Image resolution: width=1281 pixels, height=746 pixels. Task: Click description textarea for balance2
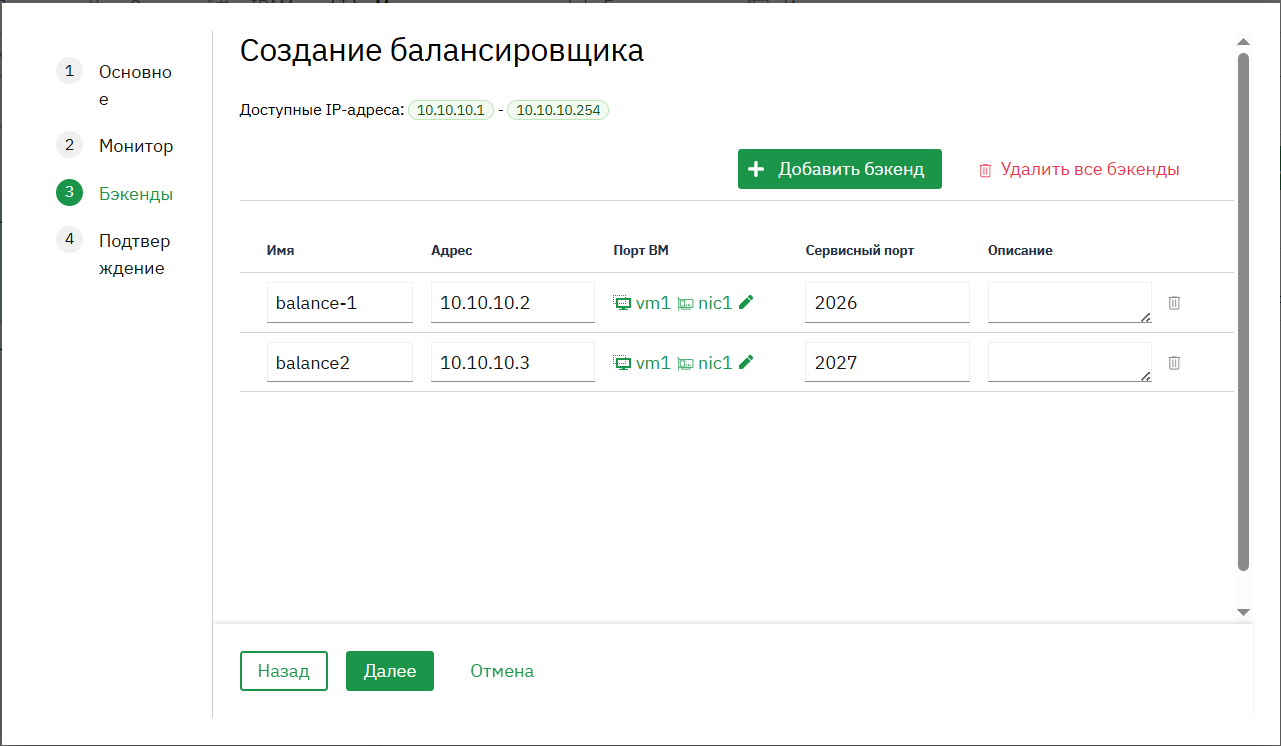click(1069, 362)
